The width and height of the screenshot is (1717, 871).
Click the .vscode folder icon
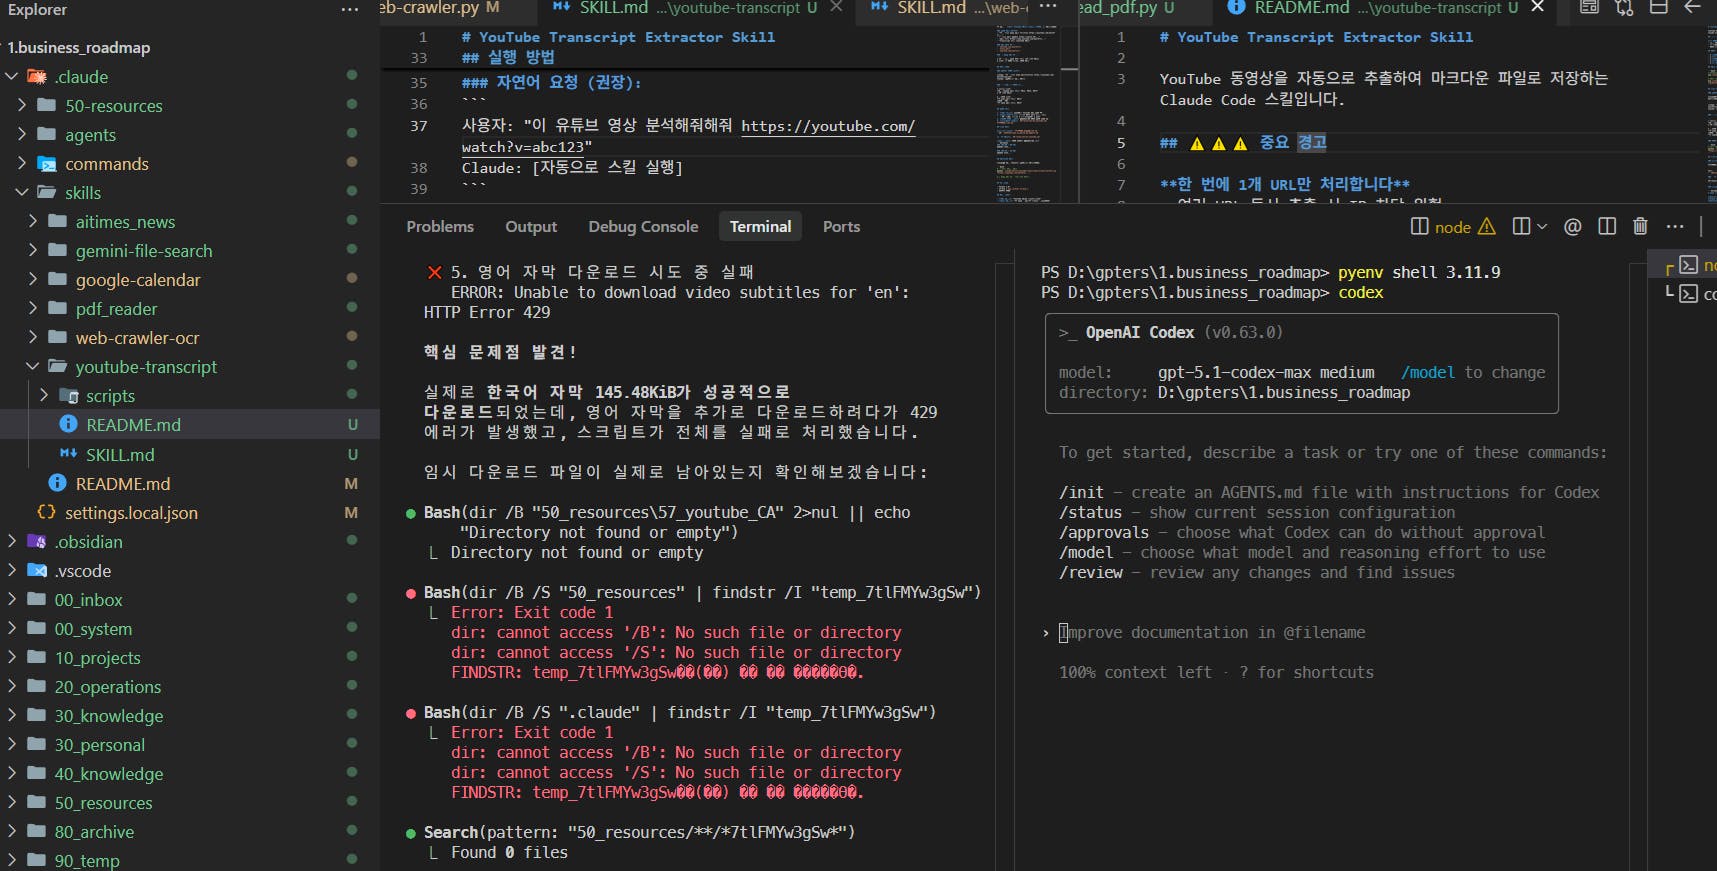pos(37,571)
